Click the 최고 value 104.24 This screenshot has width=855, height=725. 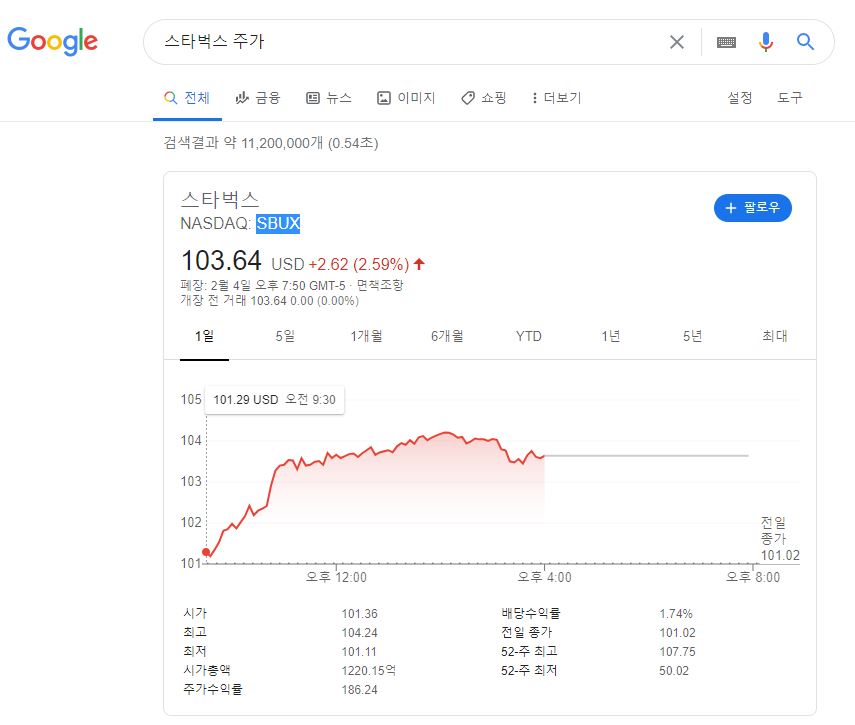coord(359,633)
